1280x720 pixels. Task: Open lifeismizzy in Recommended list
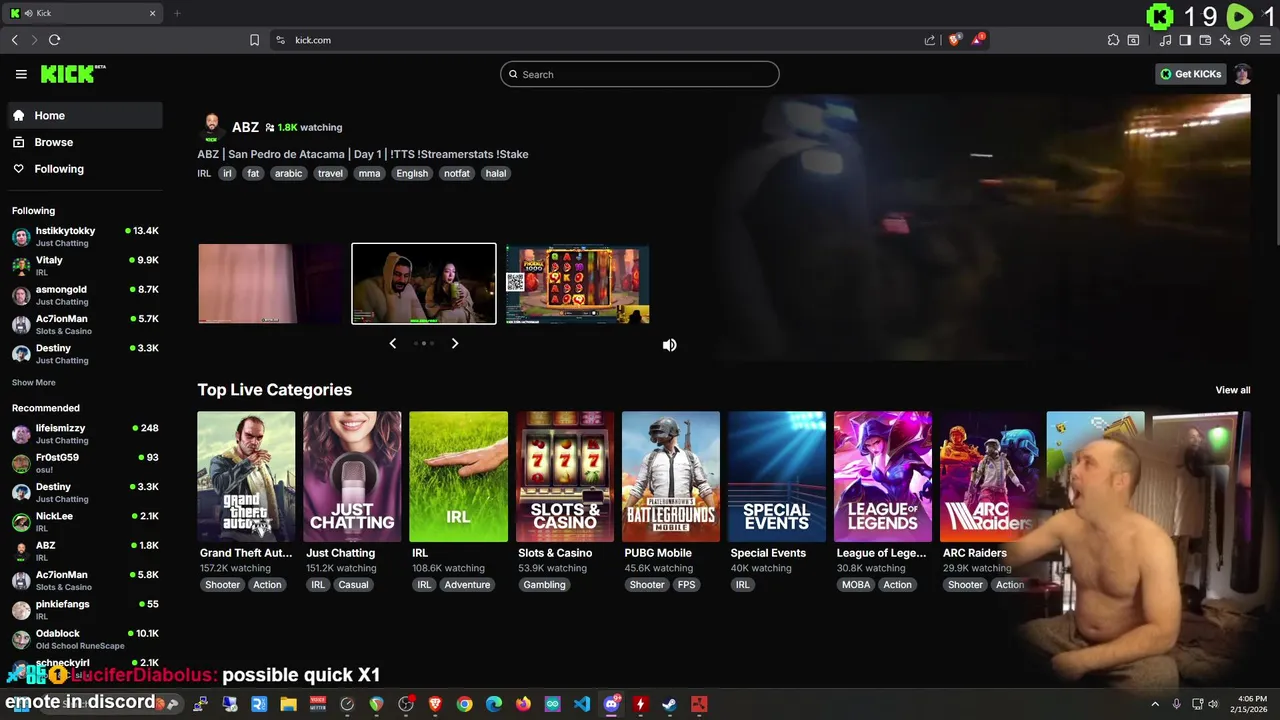pyautogui.click(x=85, y=434)
